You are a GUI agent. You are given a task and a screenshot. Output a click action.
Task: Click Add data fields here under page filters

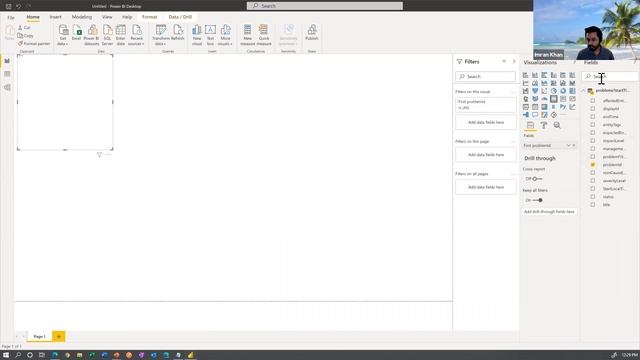(x=486, y=155)
